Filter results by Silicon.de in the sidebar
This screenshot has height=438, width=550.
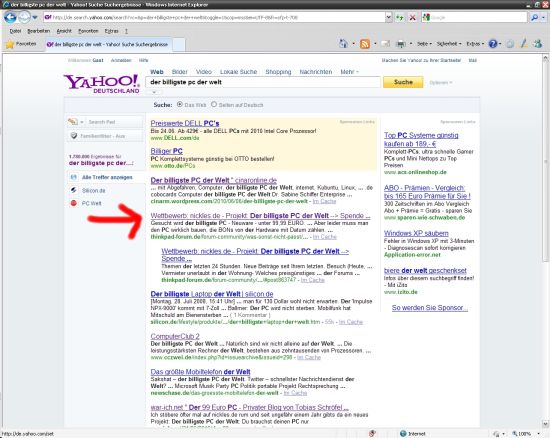click(94, 190)
